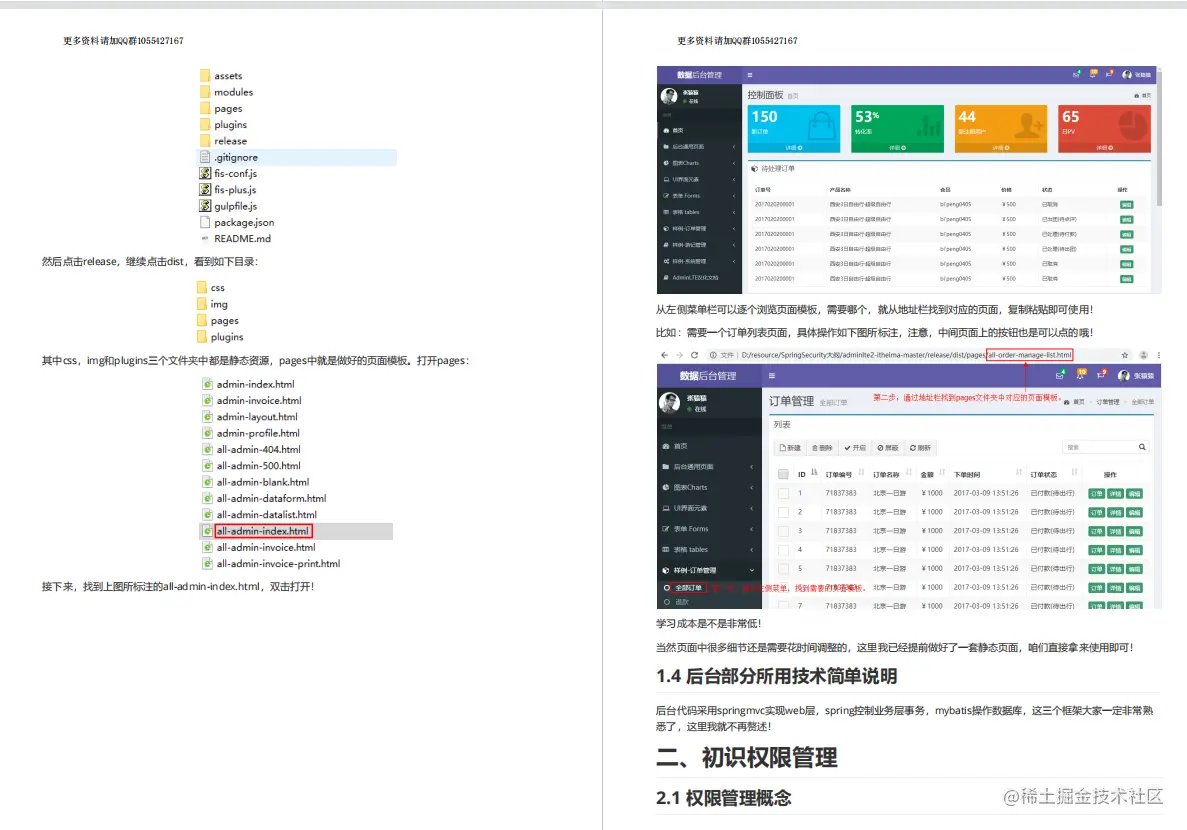Open the envelope messages icon in the purple navbar
Screen dimensions: 1187x830
(1077, 74)
